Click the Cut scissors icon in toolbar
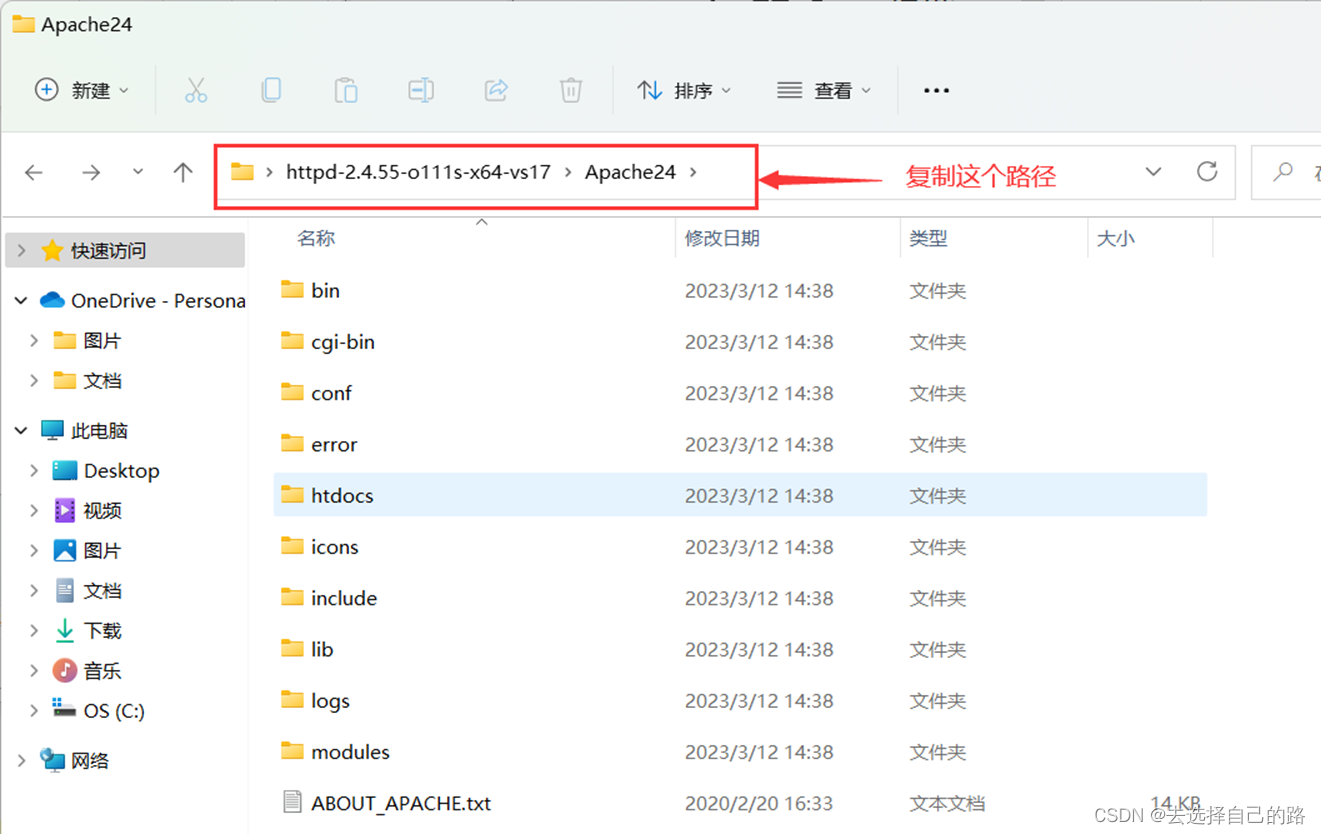This screenshot has width=1321, height=834. click(x=196, y=90)
